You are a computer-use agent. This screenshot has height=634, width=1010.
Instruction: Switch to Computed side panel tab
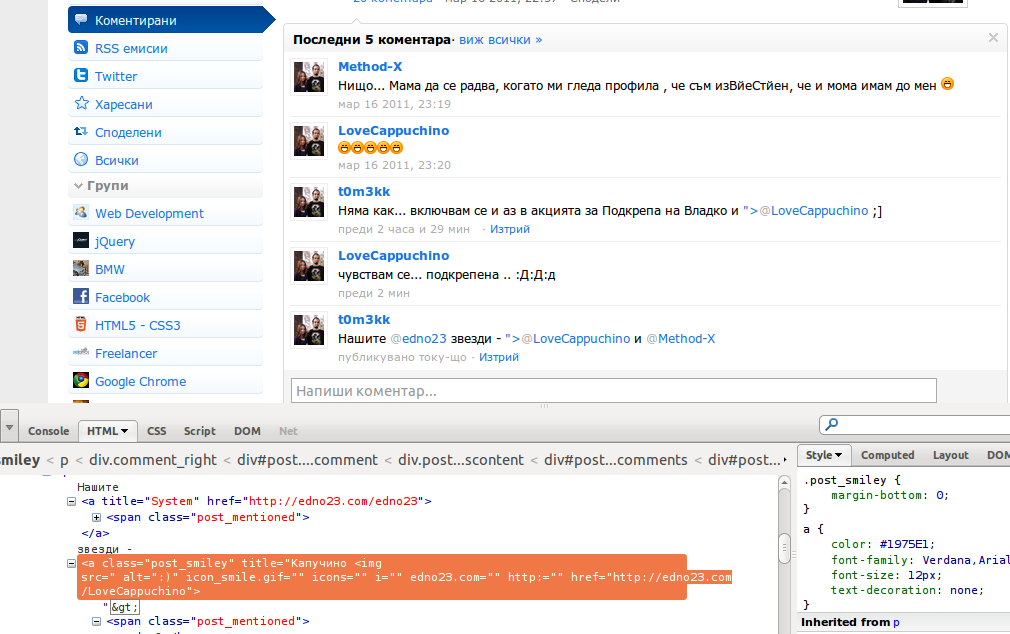[x=888, y=455]
